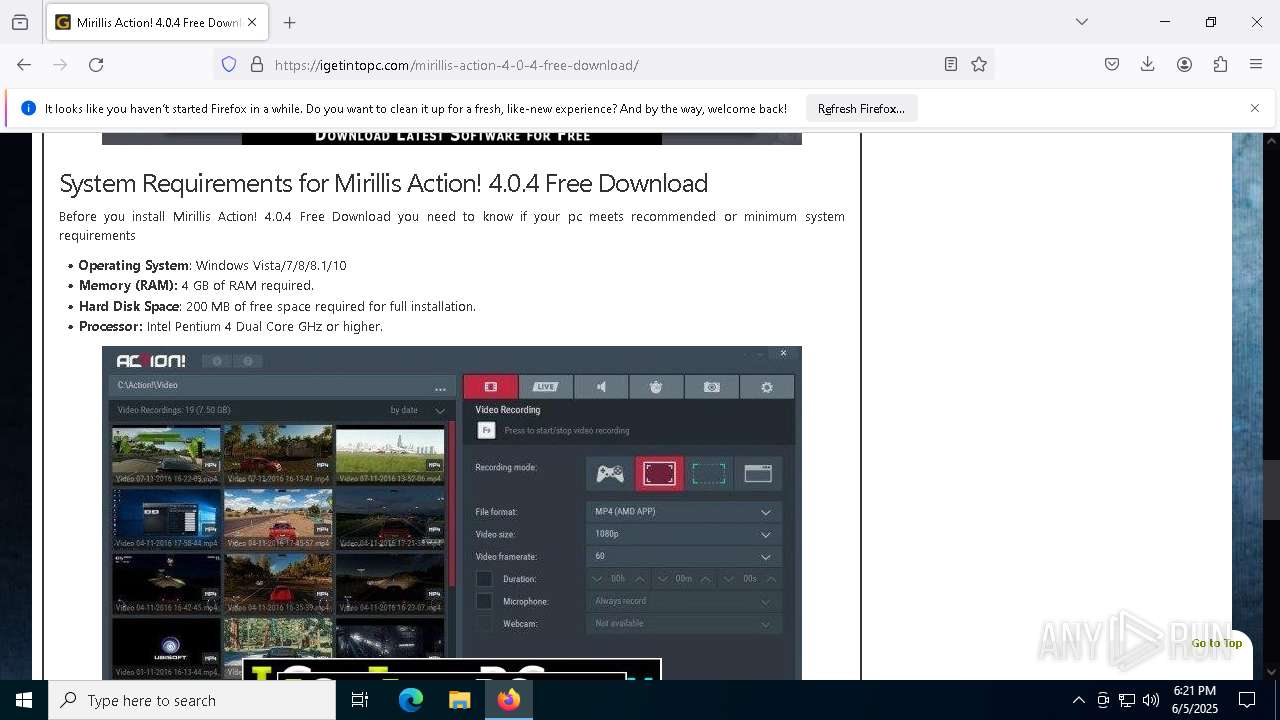Open the taskbar volume control
Viewport: 1280px width, 720px height.
[x=1151, y=700]
